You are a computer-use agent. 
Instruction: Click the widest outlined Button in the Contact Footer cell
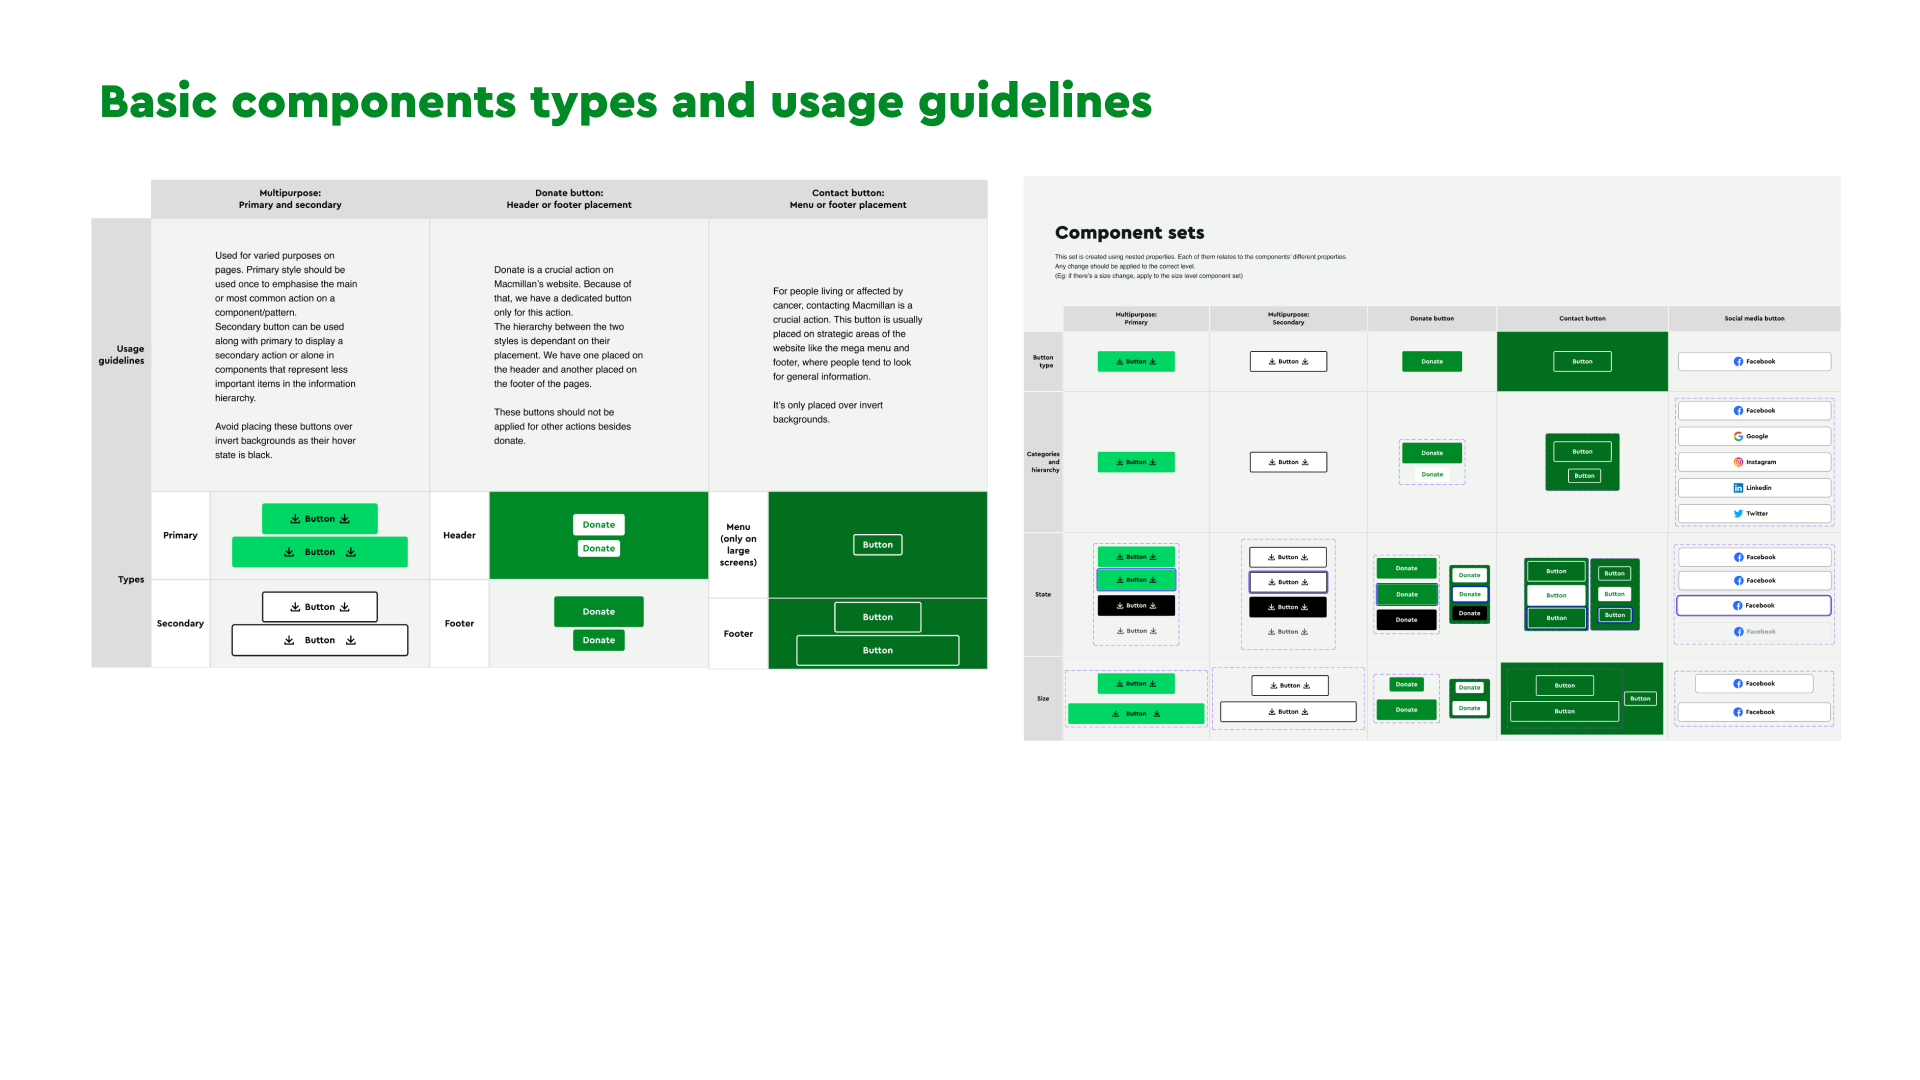[877, 650]
